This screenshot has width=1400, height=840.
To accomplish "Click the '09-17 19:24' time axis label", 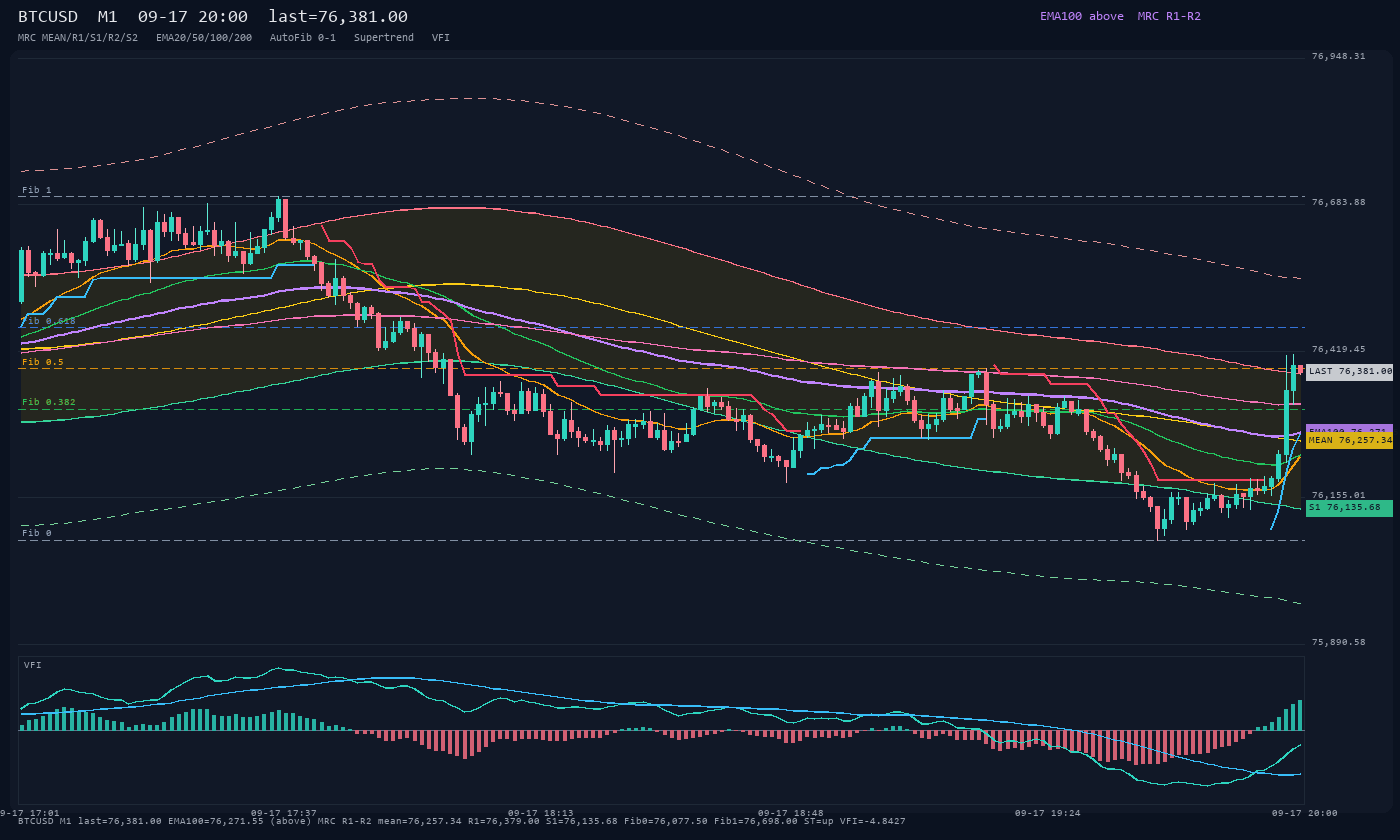I will pyautogui.click(x=1048, y=813).
